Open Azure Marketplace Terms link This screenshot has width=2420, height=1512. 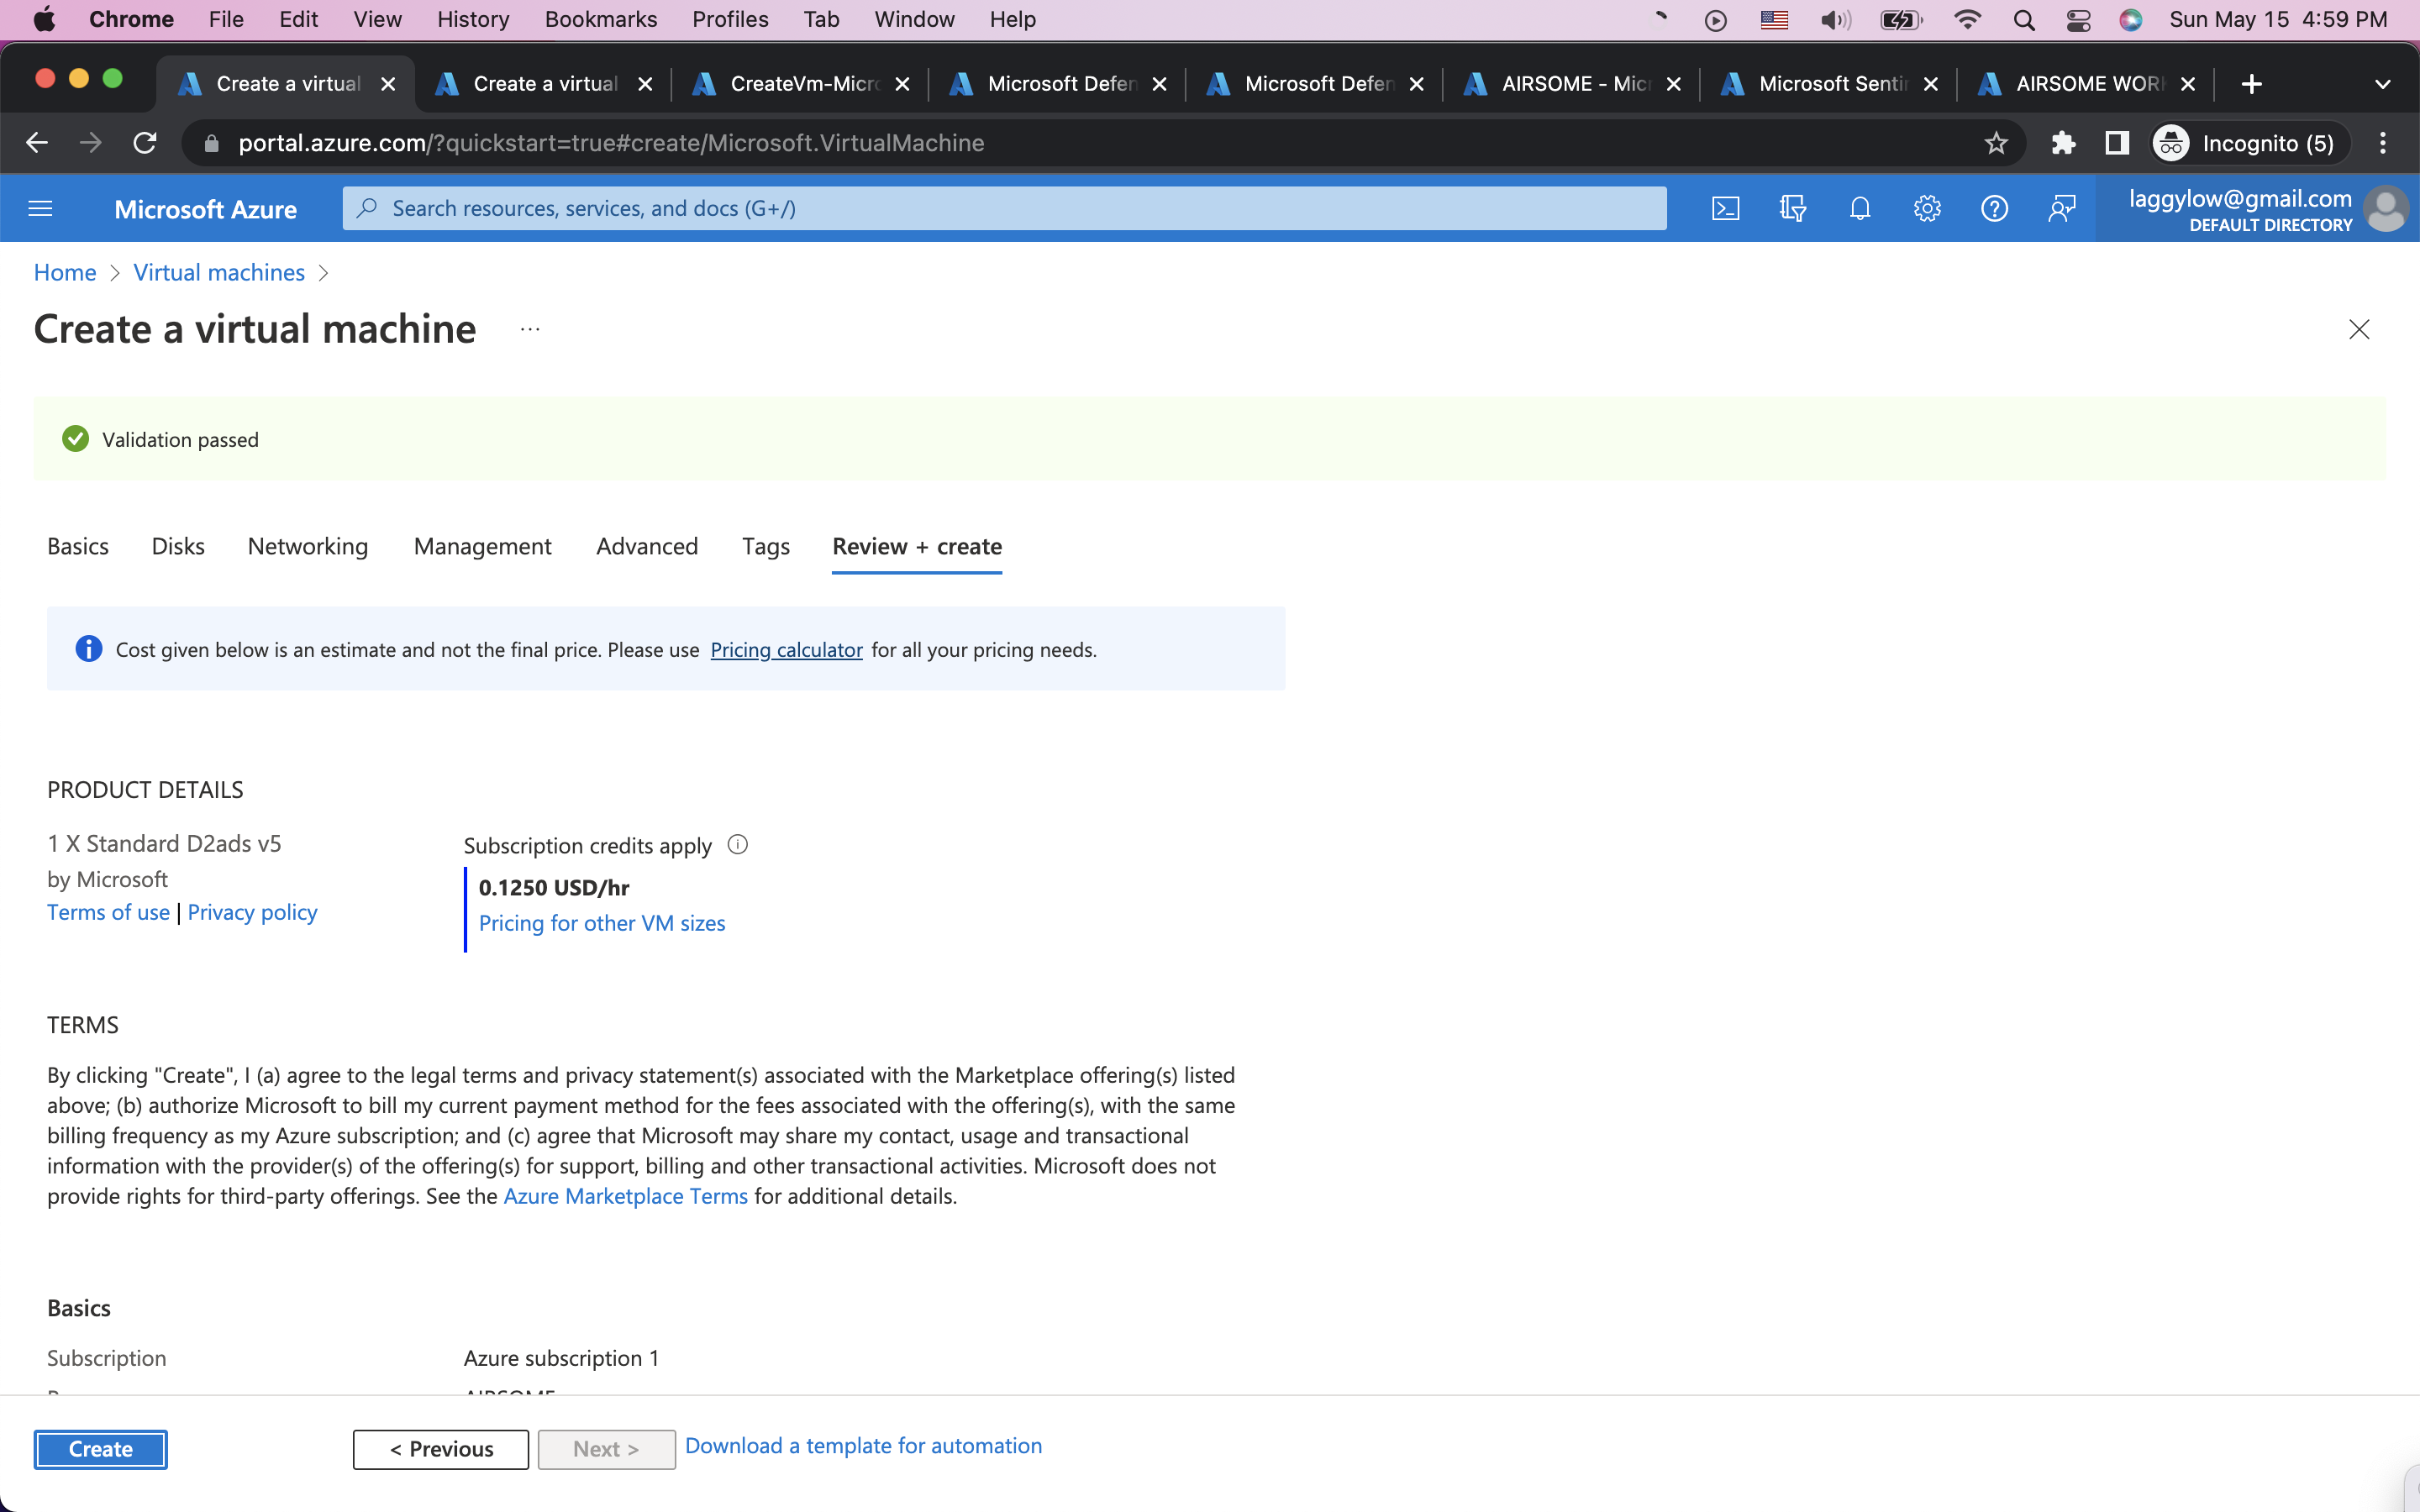click(x=625, y=1196)
